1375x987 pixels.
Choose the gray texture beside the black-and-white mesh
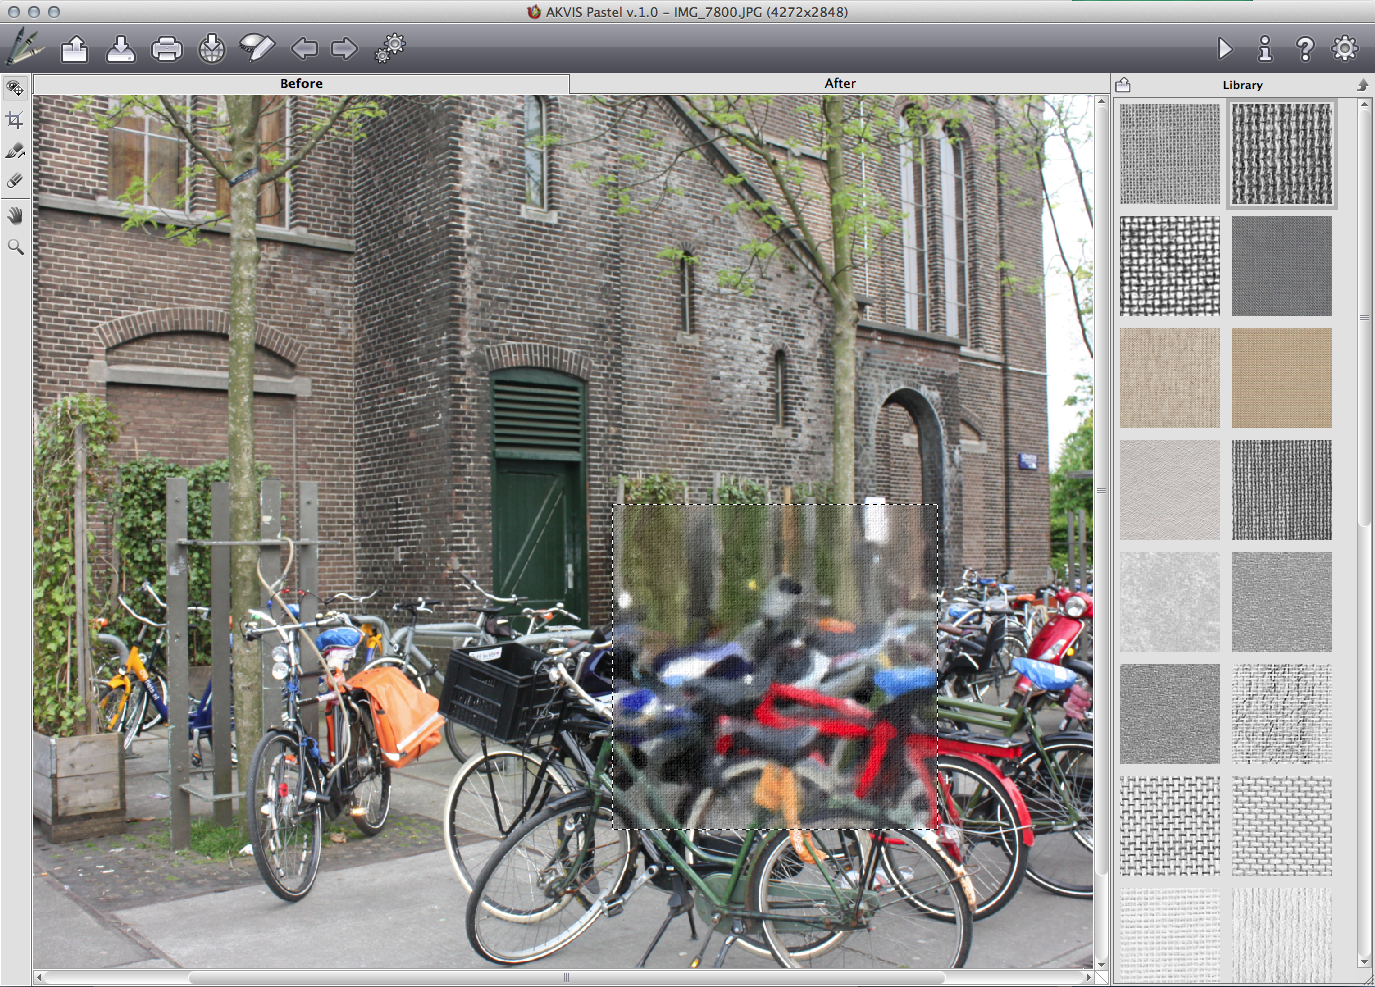click(x=1282, y=266)
